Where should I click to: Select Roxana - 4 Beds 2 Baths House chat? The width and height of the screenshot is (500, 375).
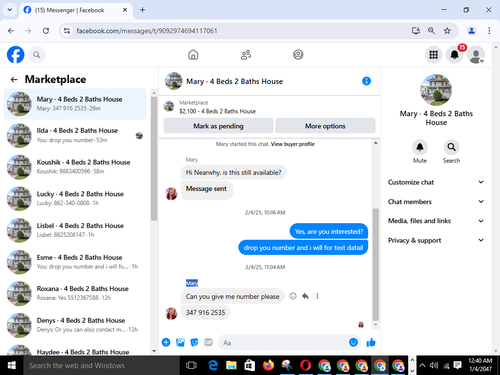[75, 293]
